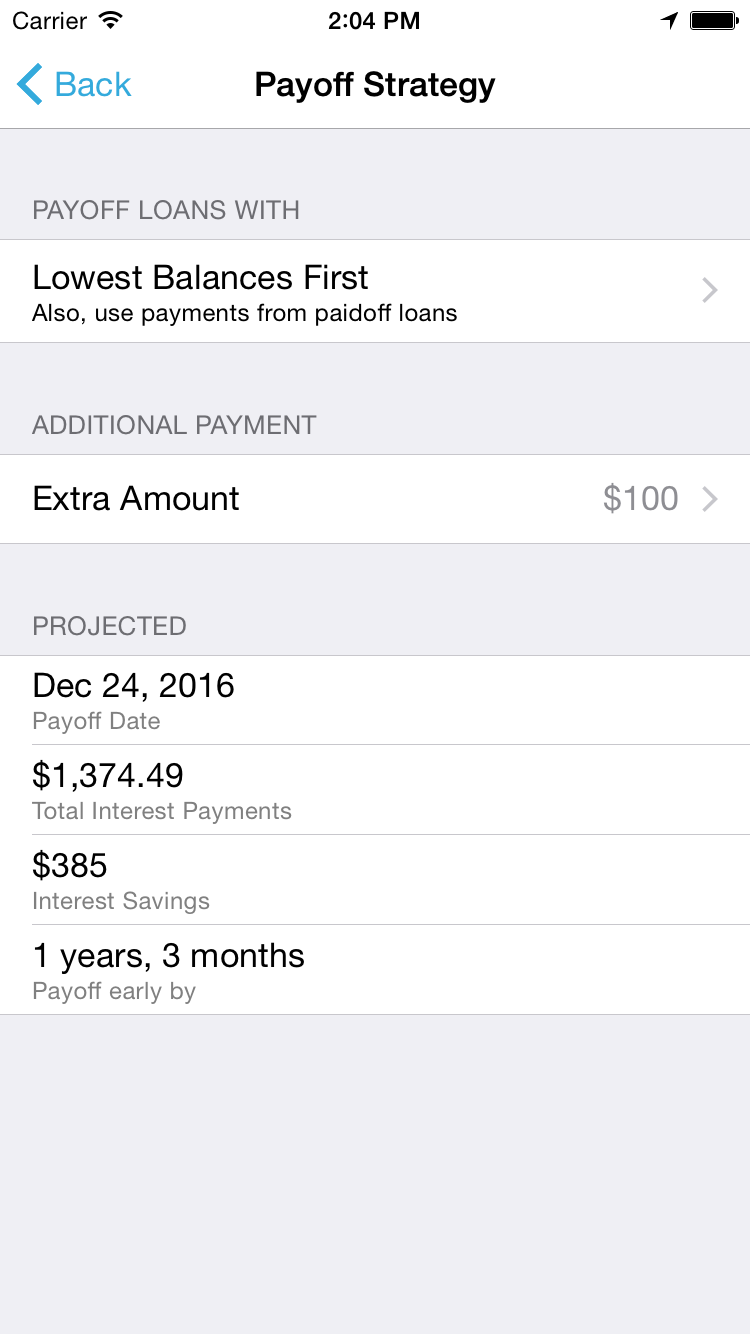Go back using the Back label
This screenshot has width=750, height=1334.
(93, 85)
